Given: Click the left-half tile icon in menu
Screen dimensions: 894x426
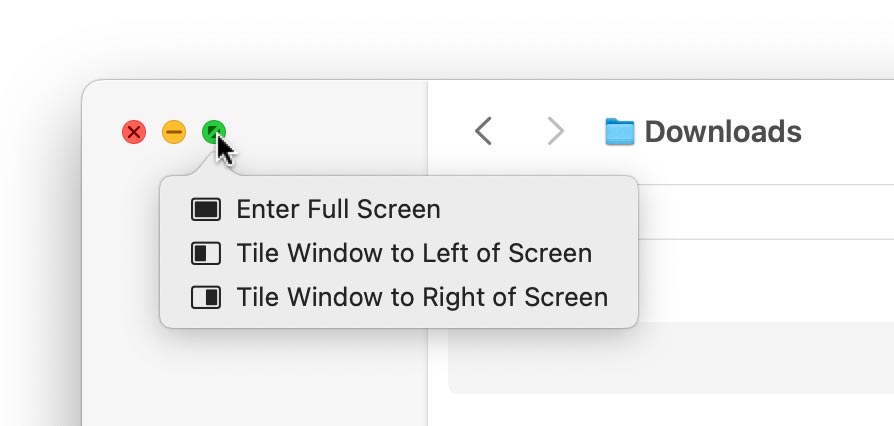Looking at the screenshot, I should (206, 253).
